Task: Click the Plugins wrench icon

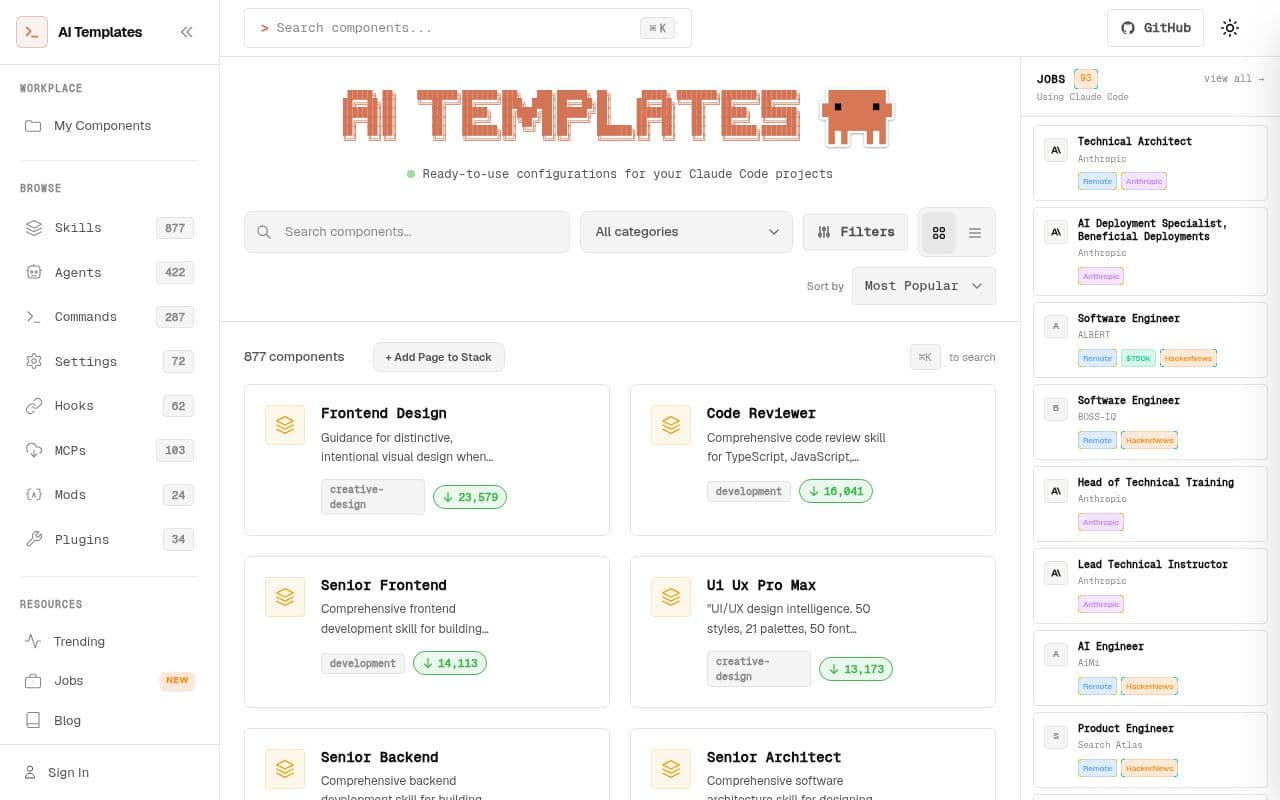Action: click(34, 539)
